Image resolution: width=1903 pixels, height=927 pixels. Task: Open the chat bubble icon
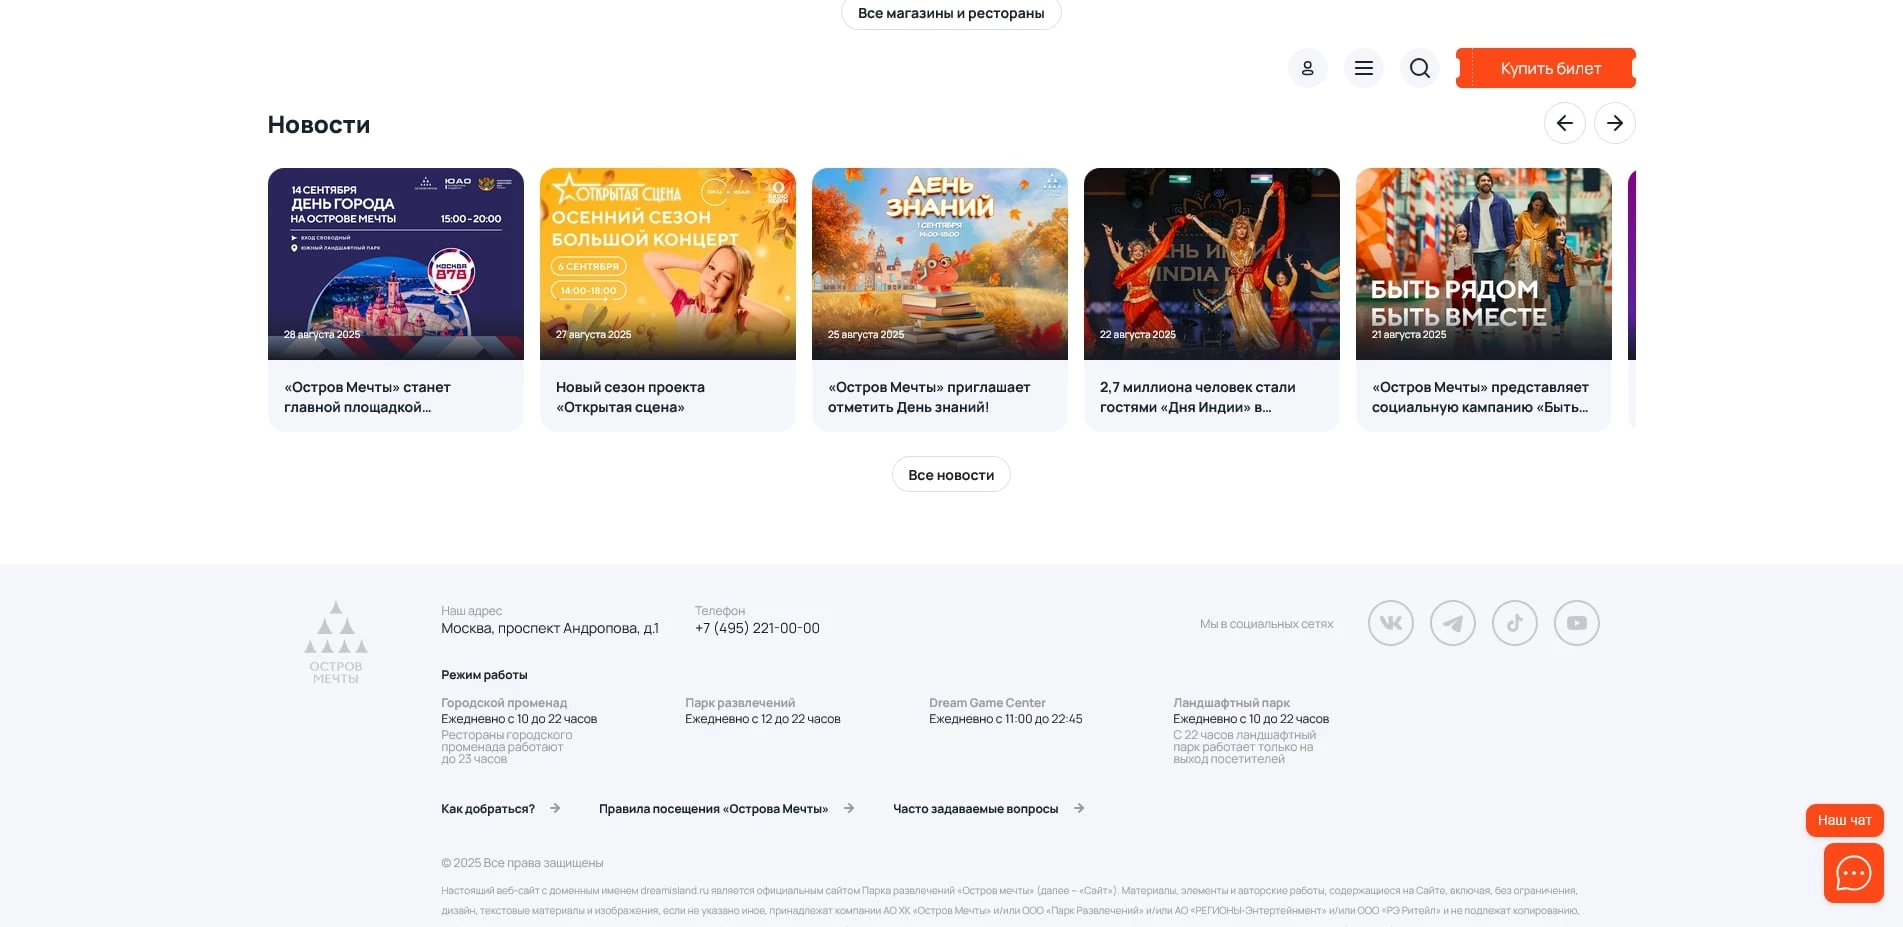click(1852, 872)
